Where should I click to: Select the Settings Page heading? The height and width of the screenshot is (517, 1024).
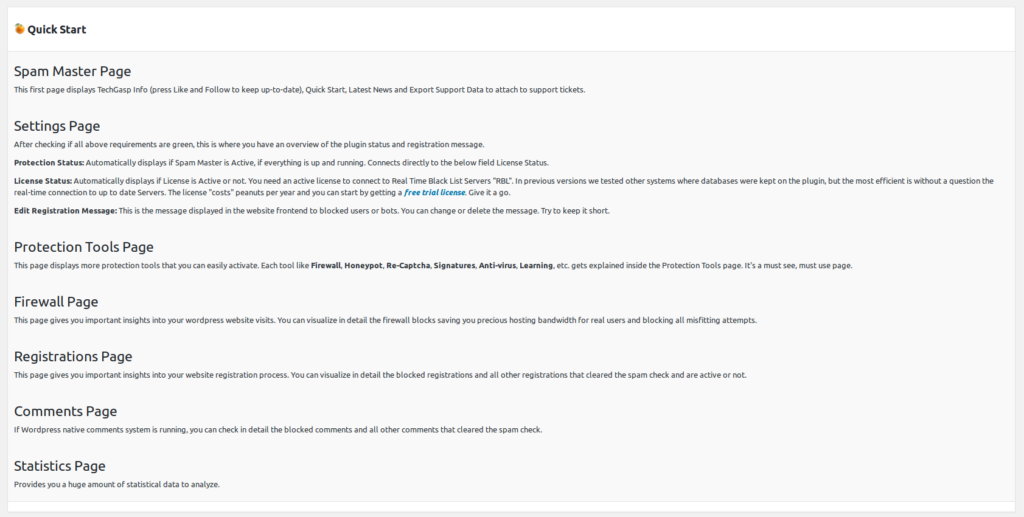57,126
